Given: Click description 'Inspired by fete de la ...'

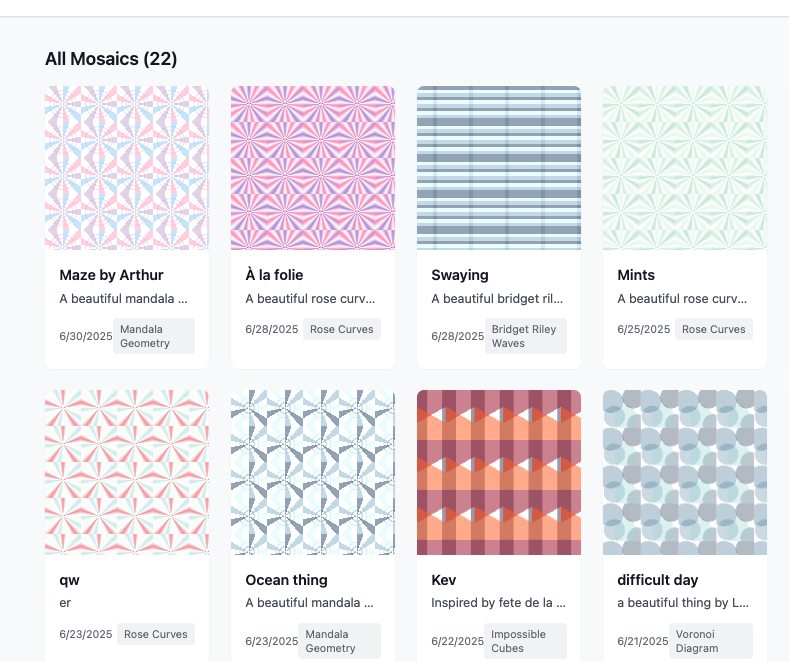Looking at the screenshot, I should [498, 603].
